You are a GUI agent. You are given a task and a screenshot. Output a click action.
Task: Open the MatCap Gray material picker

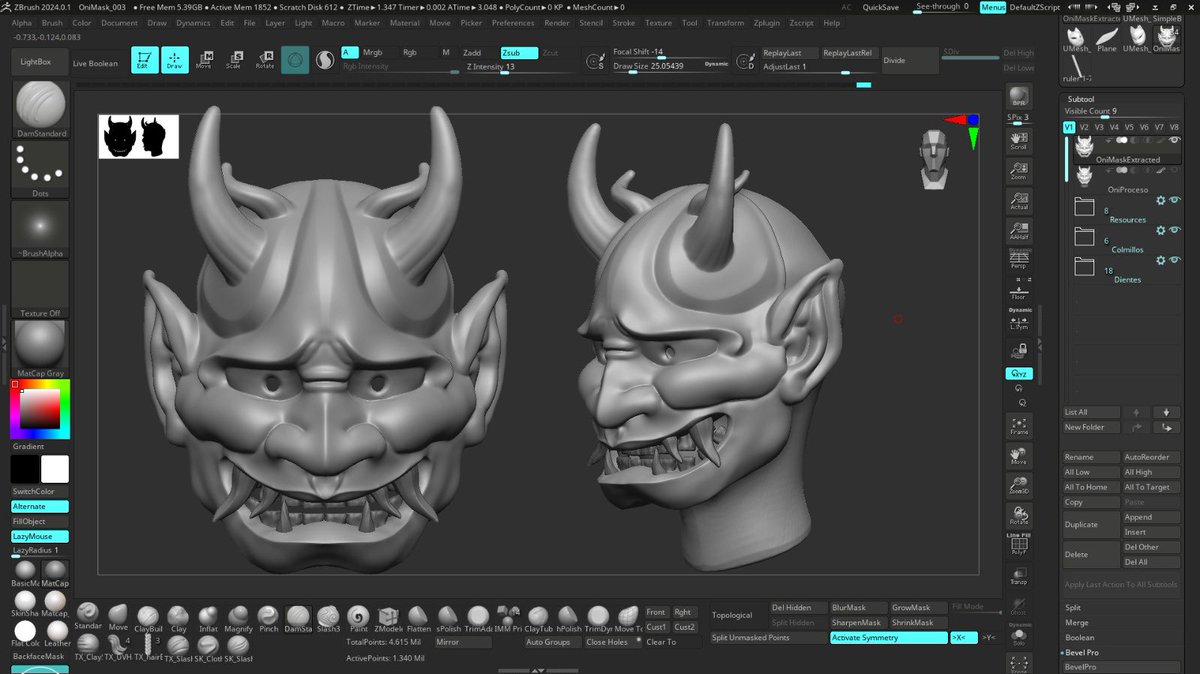point(41,348)
